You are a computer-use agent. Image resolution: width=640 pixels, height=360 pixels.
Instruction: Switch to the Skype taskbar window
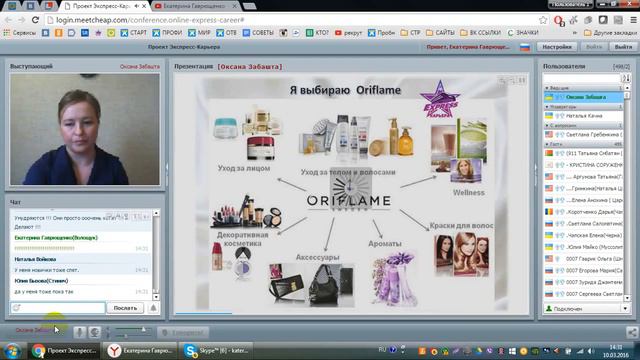coord(216,351)
